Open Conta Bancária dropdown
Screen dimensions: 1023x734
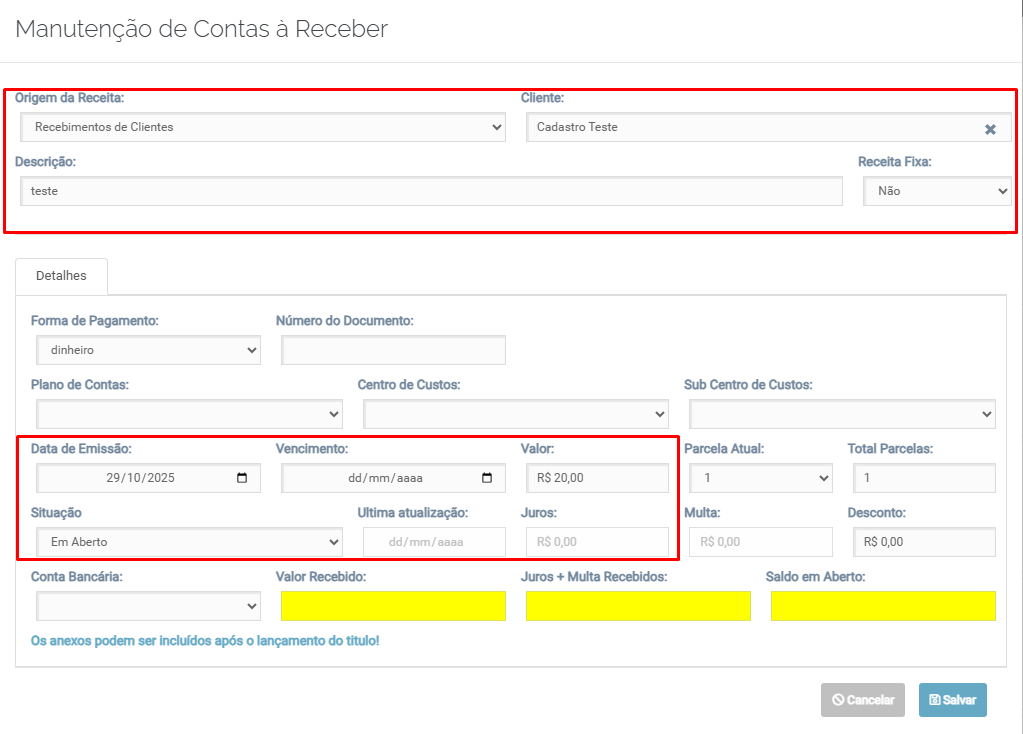(148, 606)
